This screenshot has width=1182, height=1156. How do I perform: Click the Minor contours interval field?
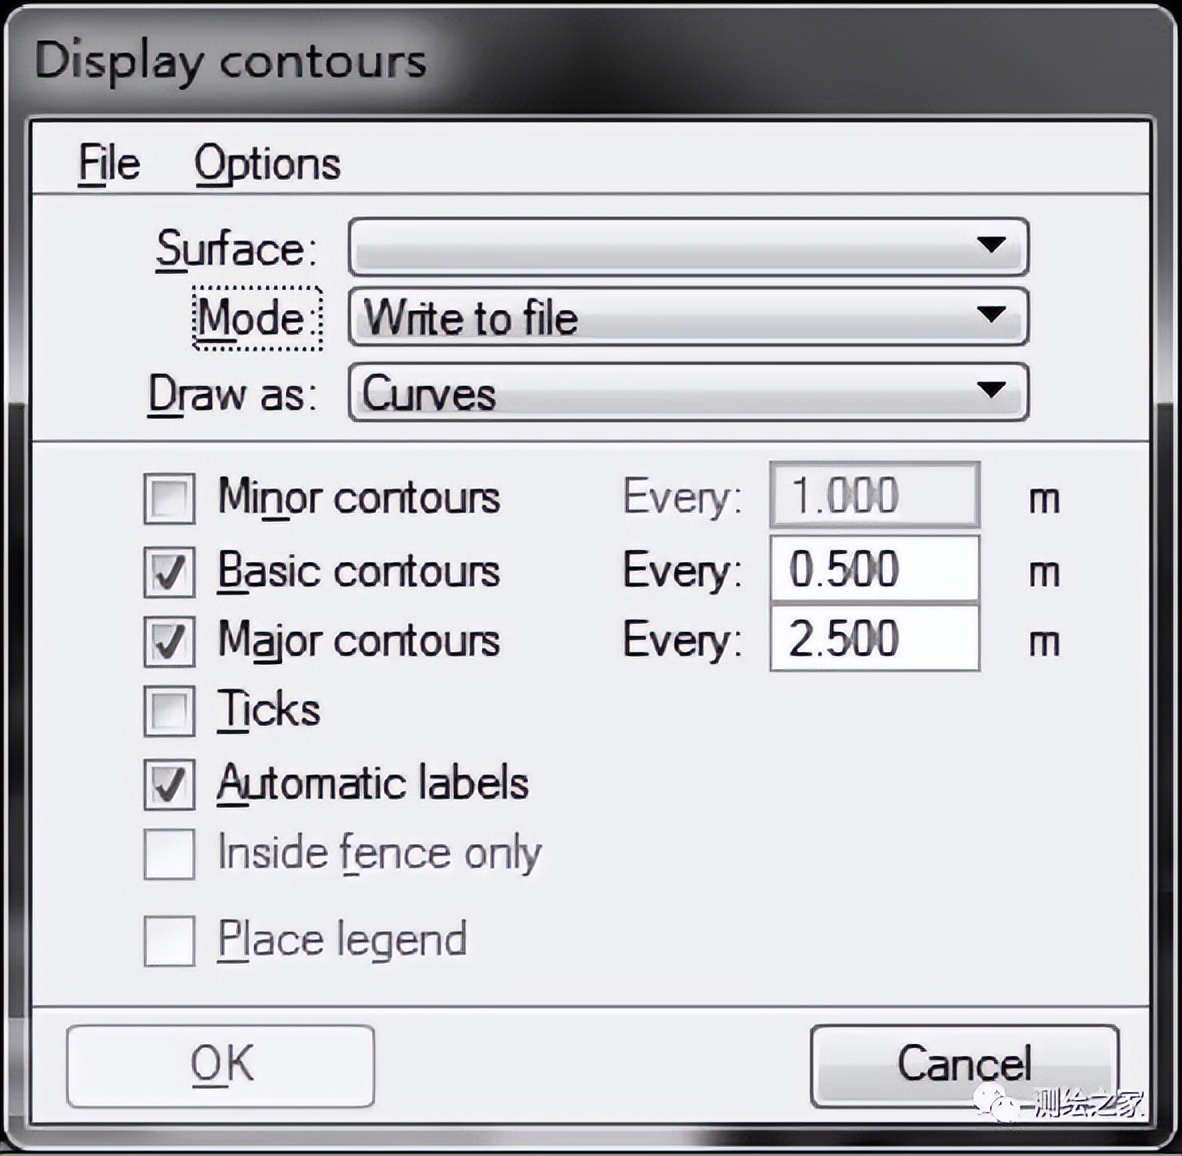[874, 496]
